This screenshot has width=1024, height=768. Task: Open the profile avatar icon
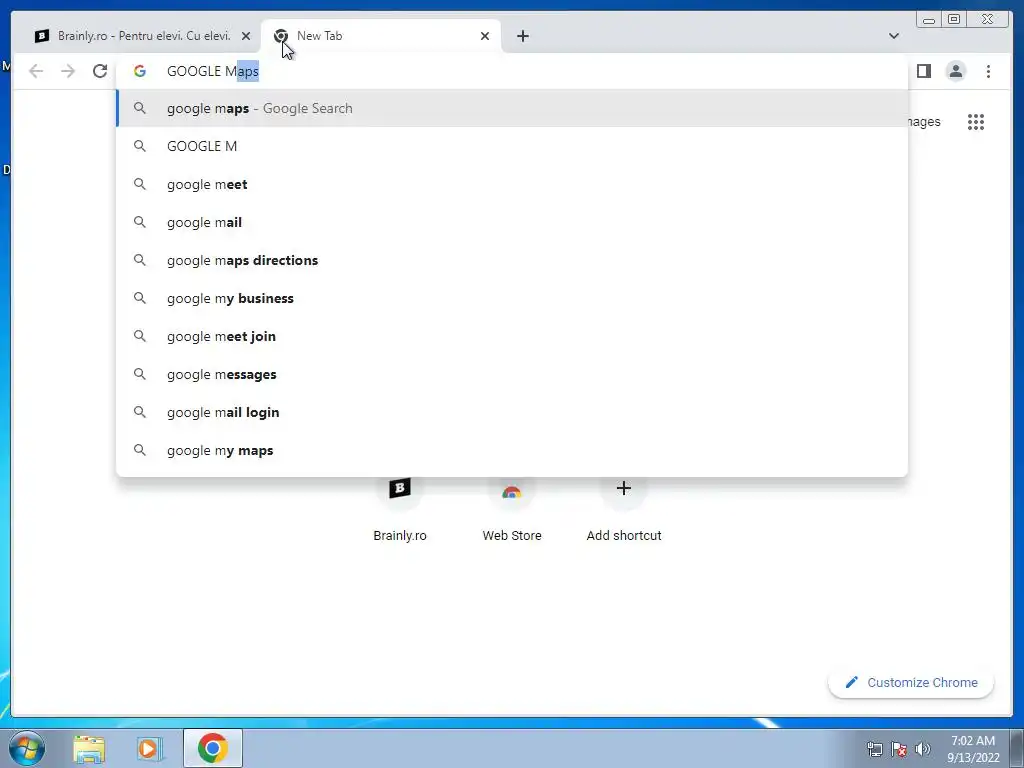(x=955, y=71)
